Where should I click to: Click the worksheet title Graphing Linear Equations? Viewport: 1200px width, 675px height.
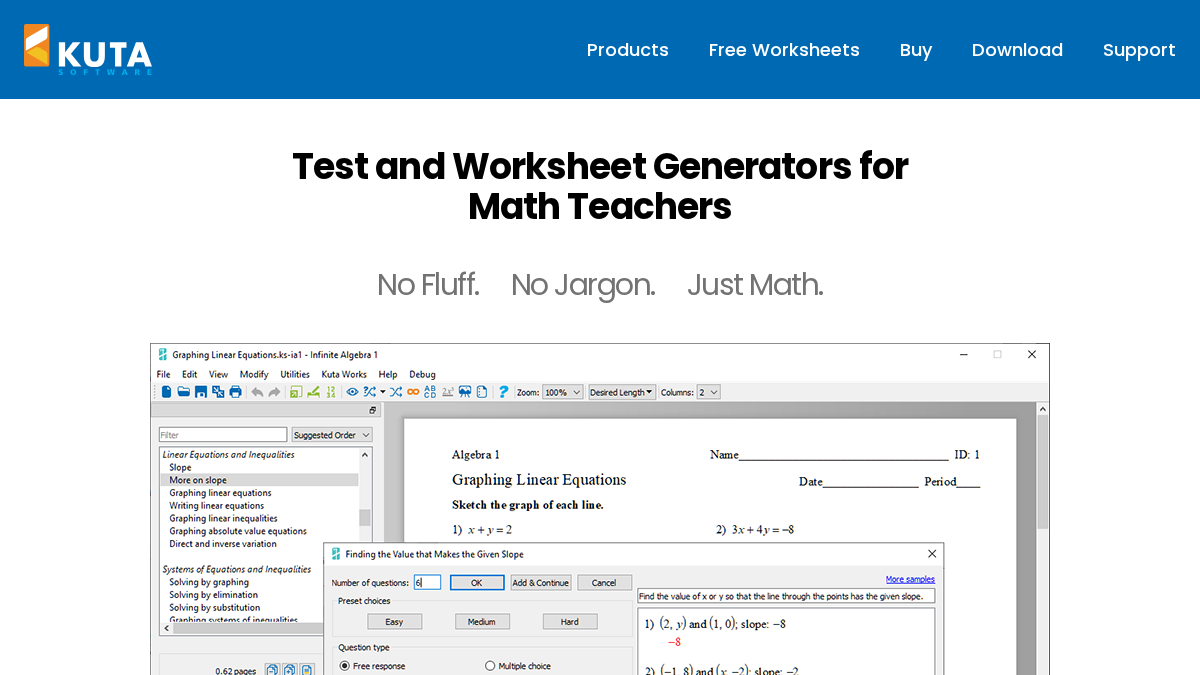click(539, 480)
